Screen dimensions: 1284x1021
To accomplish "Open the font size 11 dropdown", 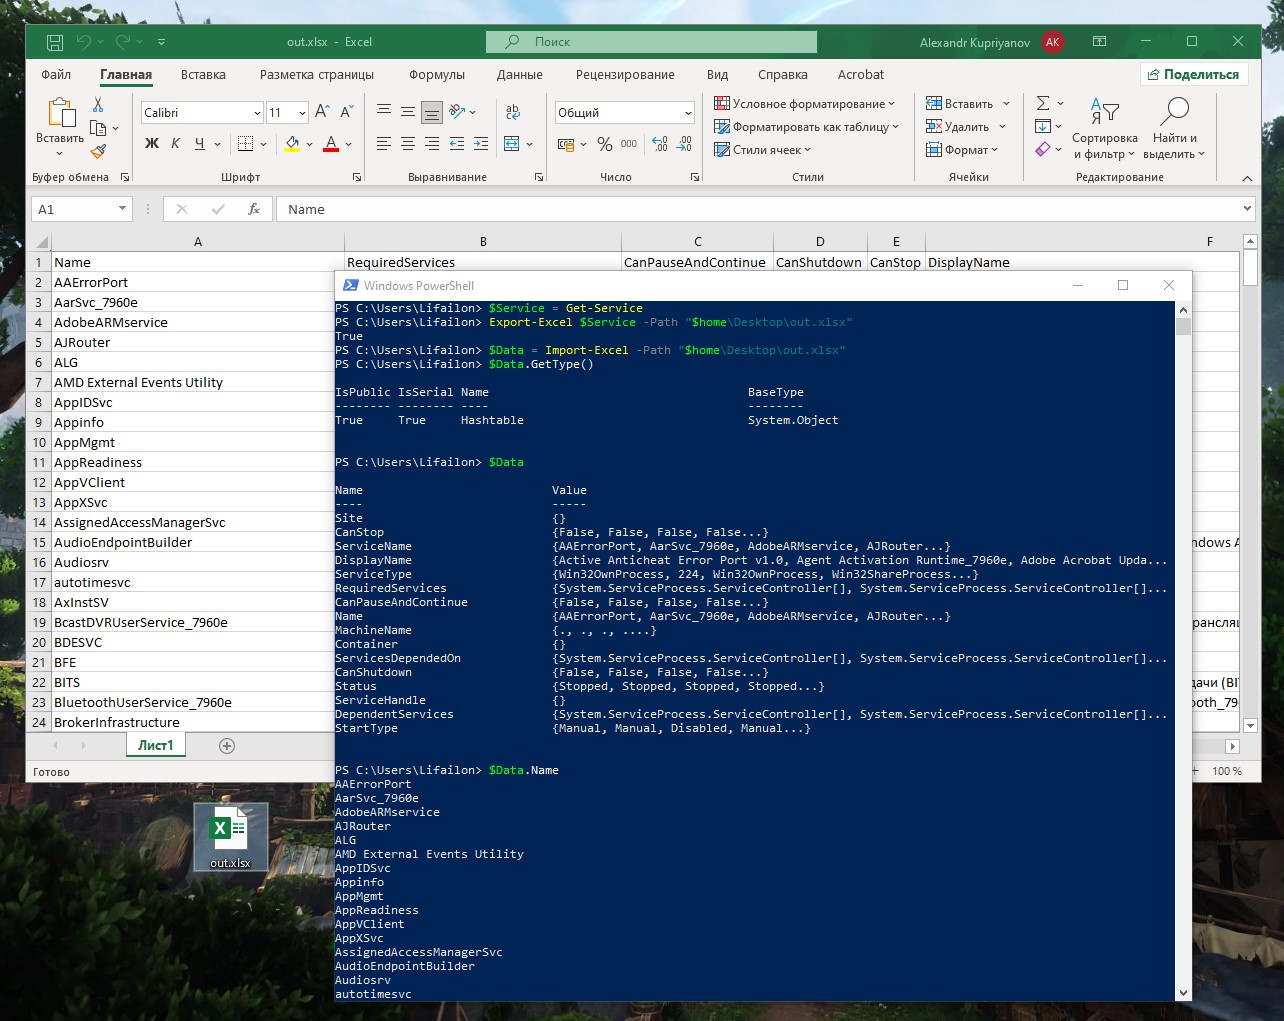I will pos(302,113).
